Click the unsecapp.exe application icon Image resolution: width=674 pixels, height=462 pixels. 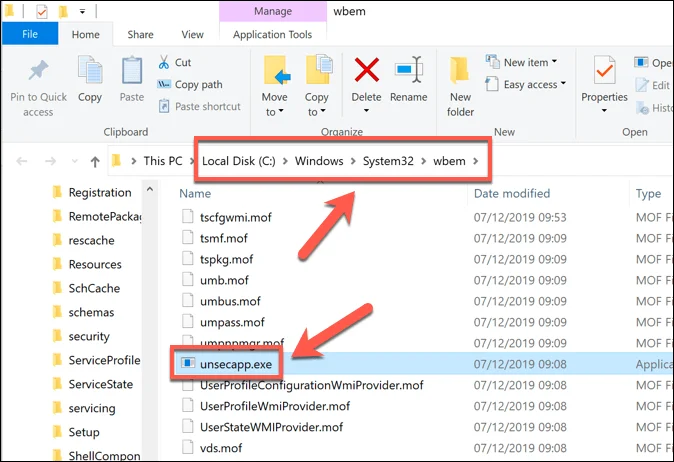pos(188,363)
